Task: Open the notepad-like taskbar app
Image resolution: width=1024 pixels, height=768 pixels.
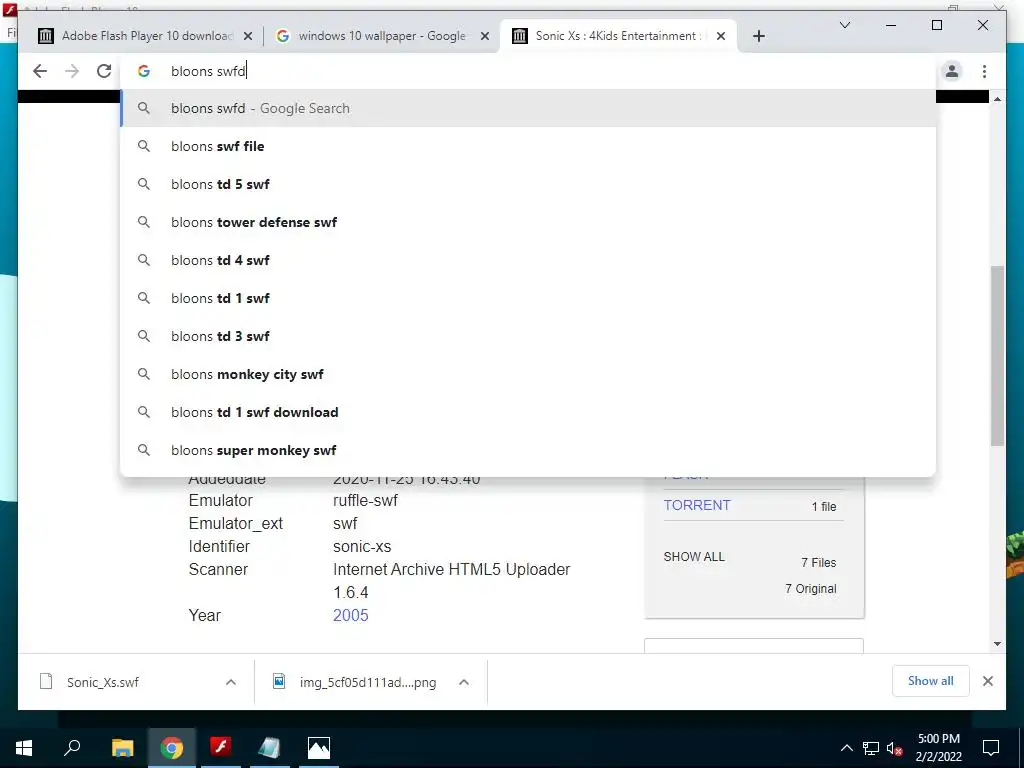Action: (x=269, y=748)
